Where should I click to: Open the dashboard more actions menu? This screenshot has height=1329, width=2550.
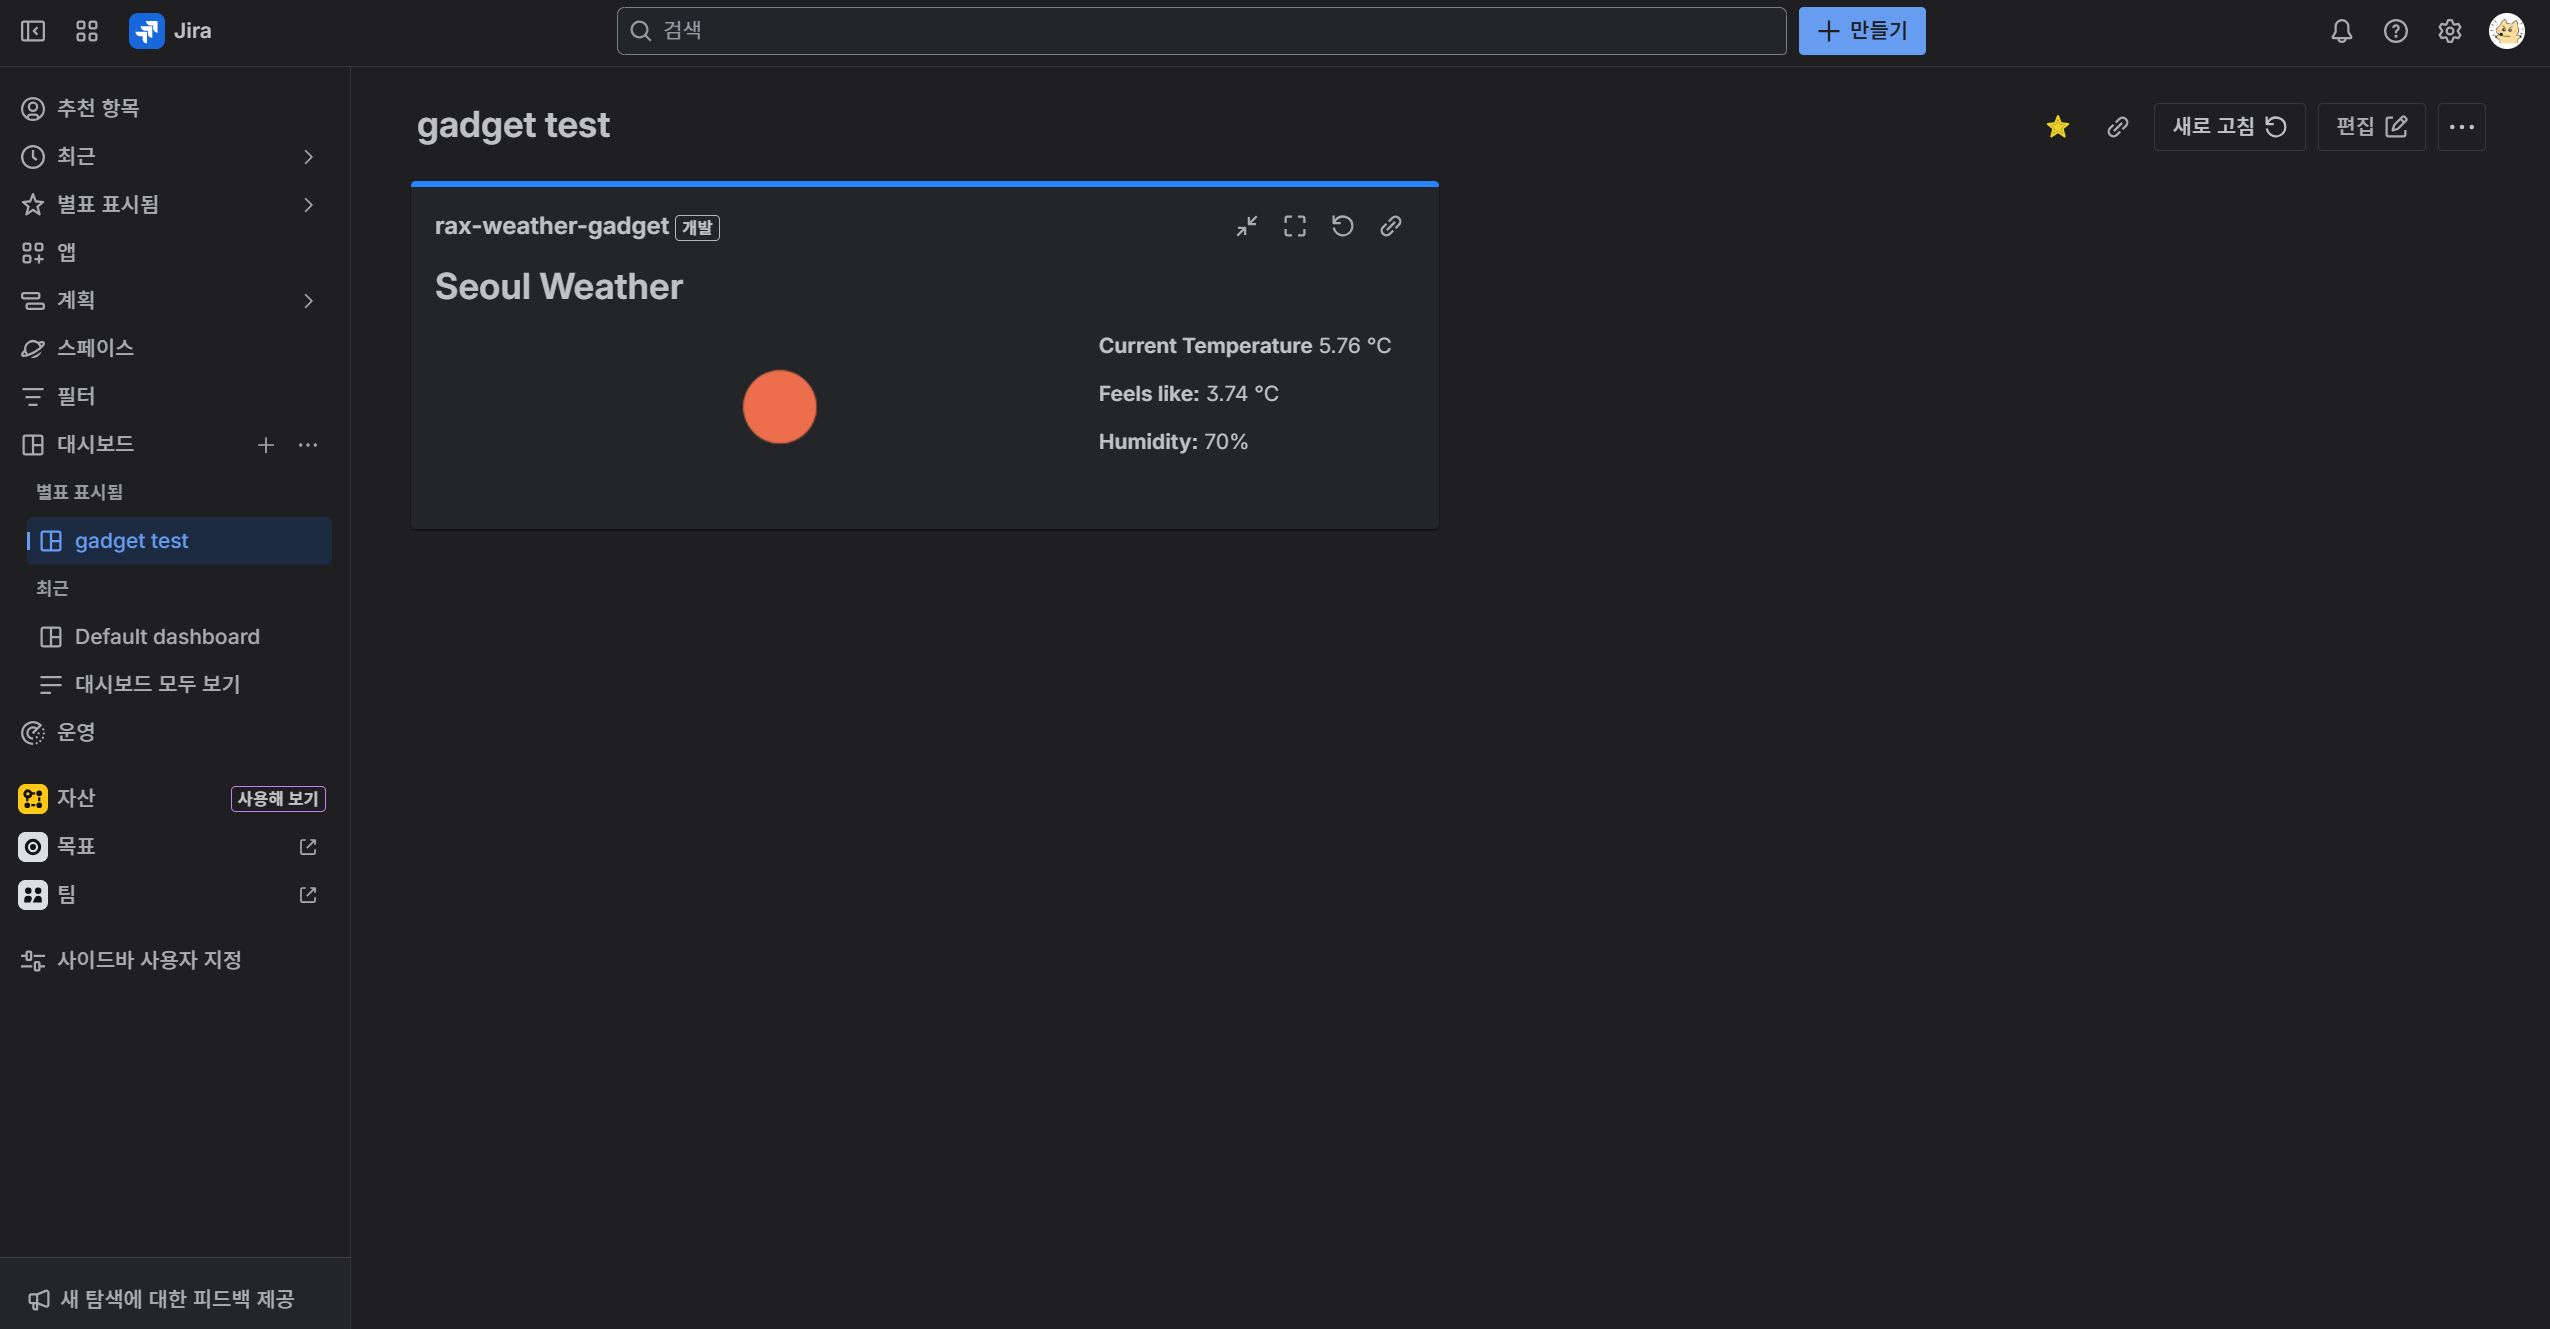point(2461,127)
